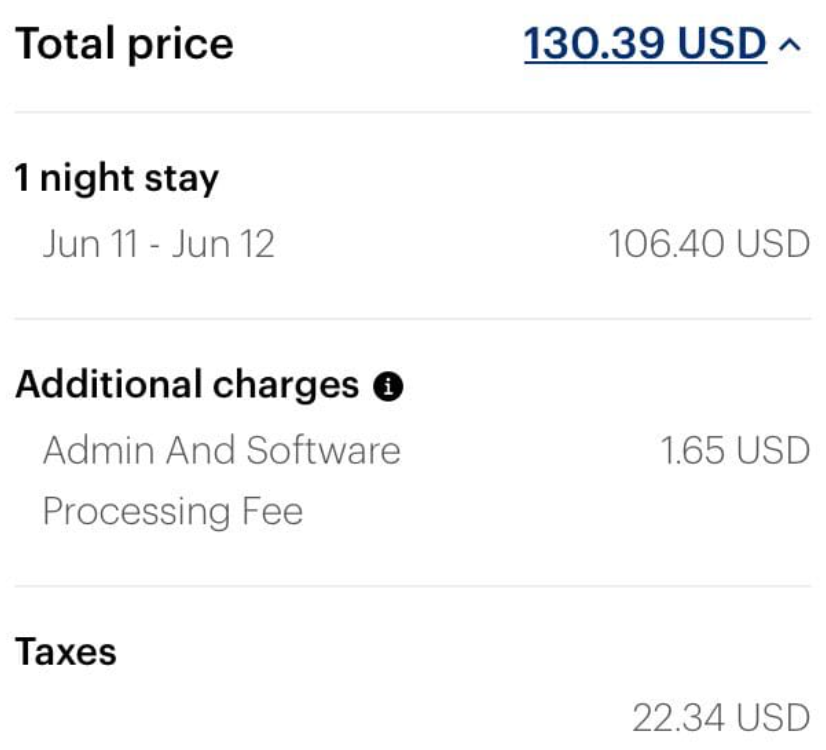The height and width of the screenshot is (750, 826).
Task: Click the 22.34 USD tax amount
Action: pyautogui.click(x=721, y=717)
